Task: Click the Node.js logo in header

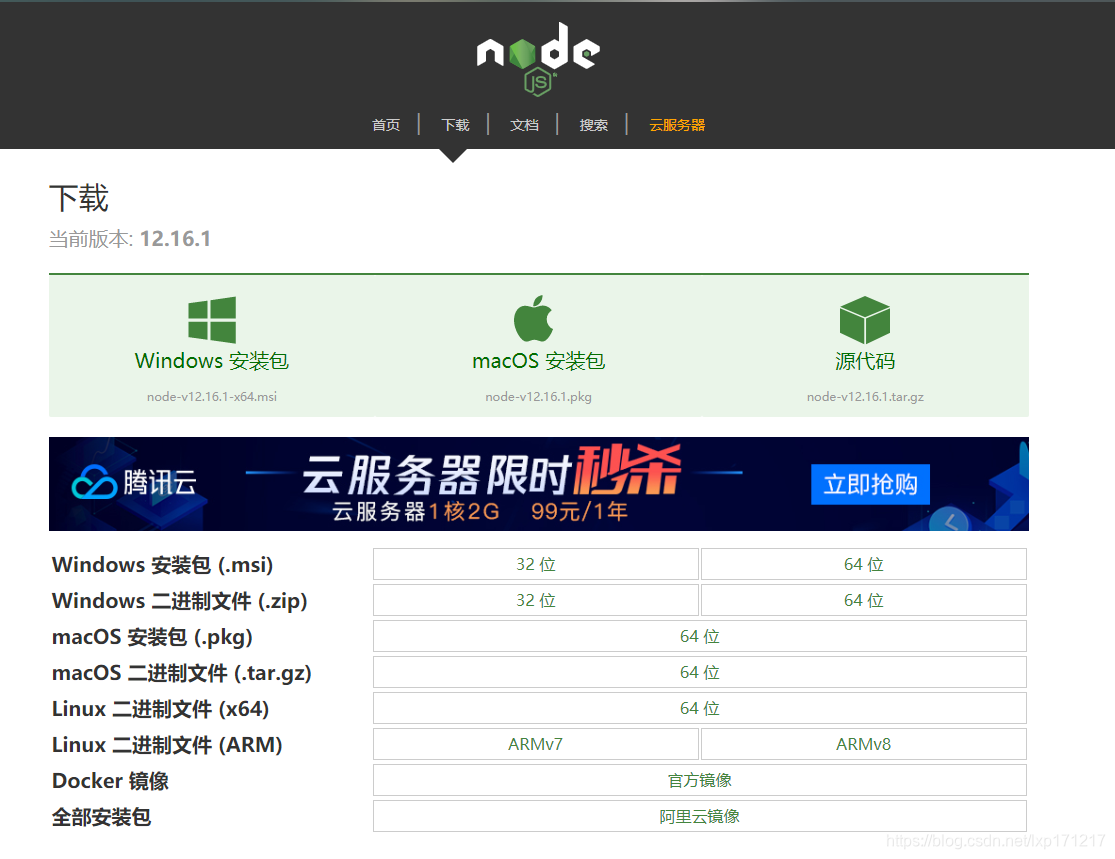Action: (538, 58)
